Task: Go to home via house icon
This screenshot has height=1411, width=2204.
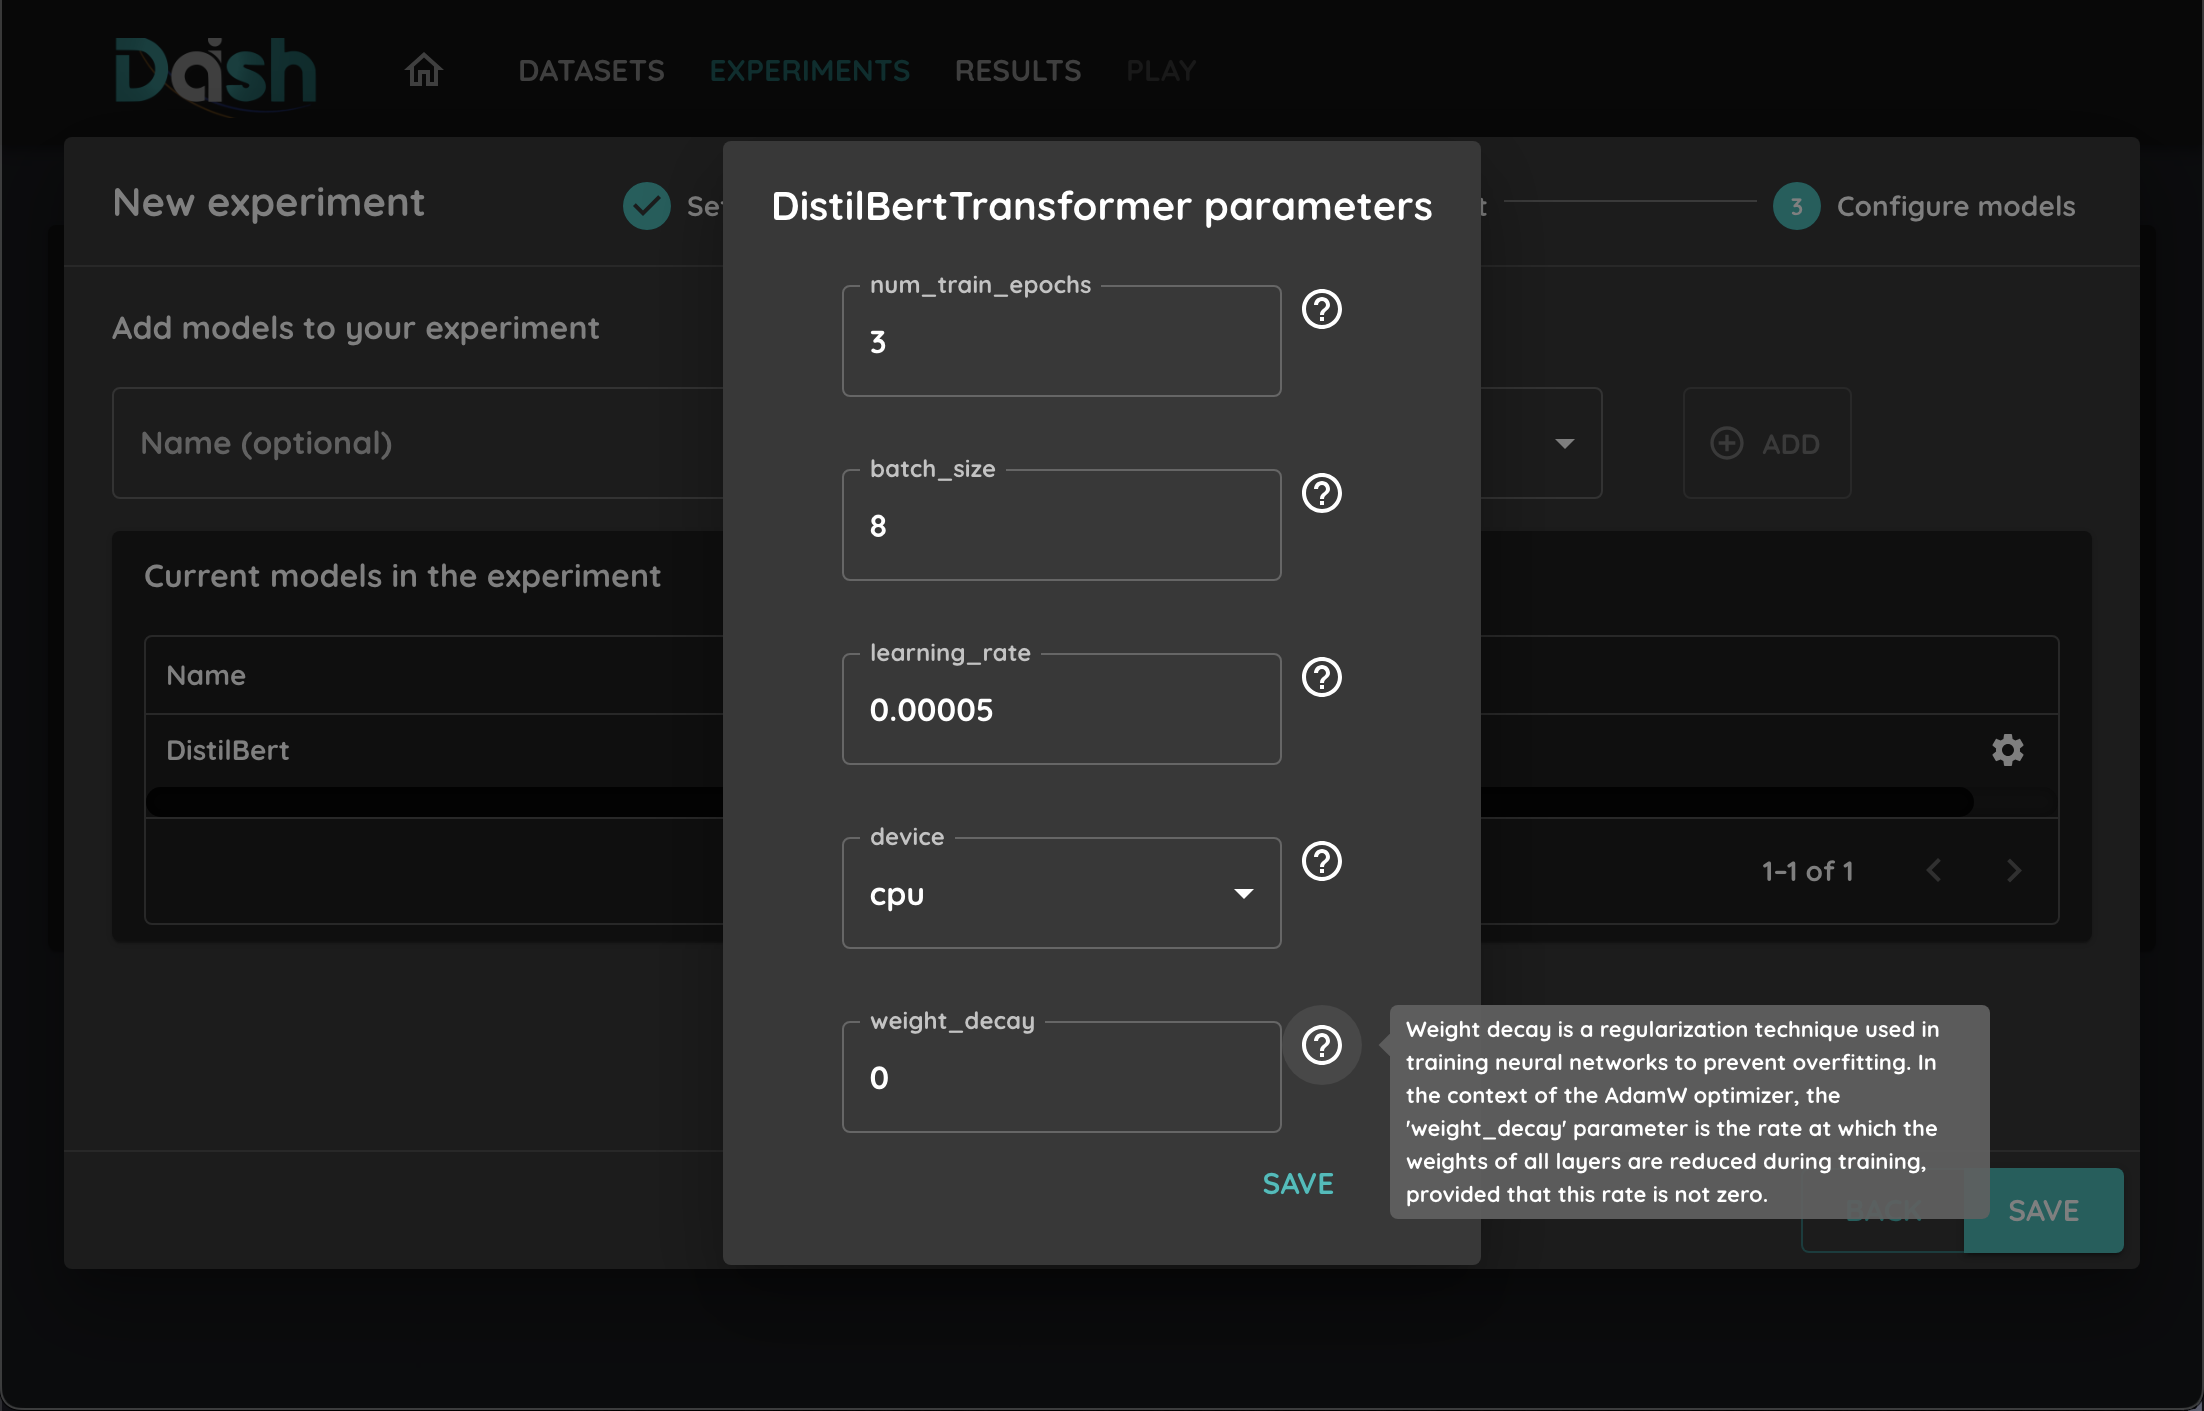Action: 423,70
